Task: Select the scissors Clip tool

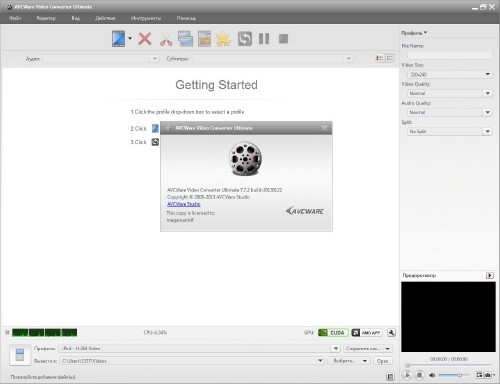Action: tap(166, 39)
